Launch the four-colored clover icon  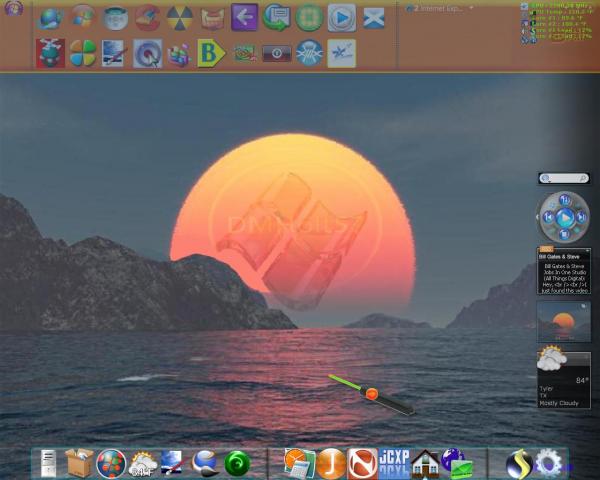[x=83, y=53]
